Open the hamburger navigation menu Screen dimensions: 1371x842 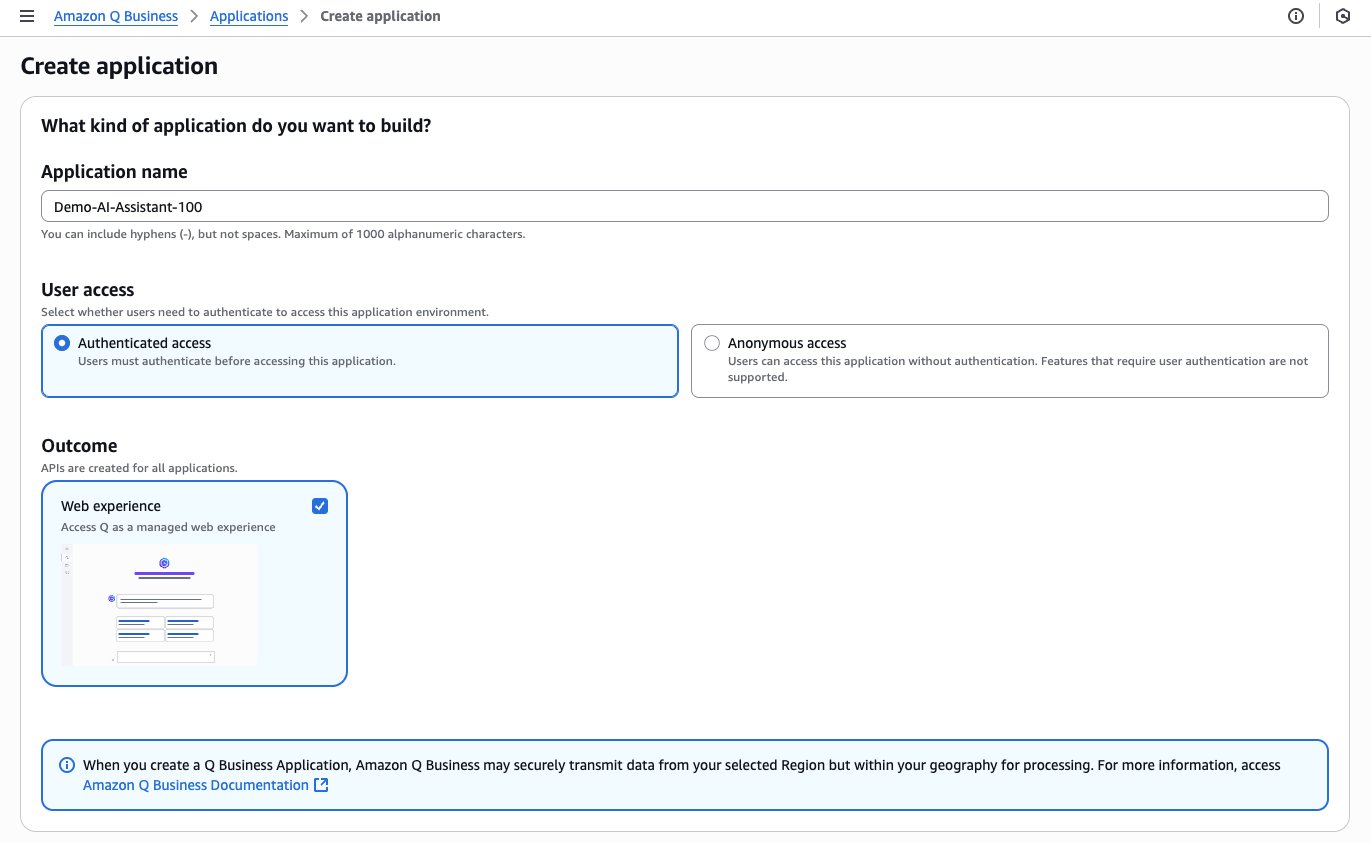point(27,16)
